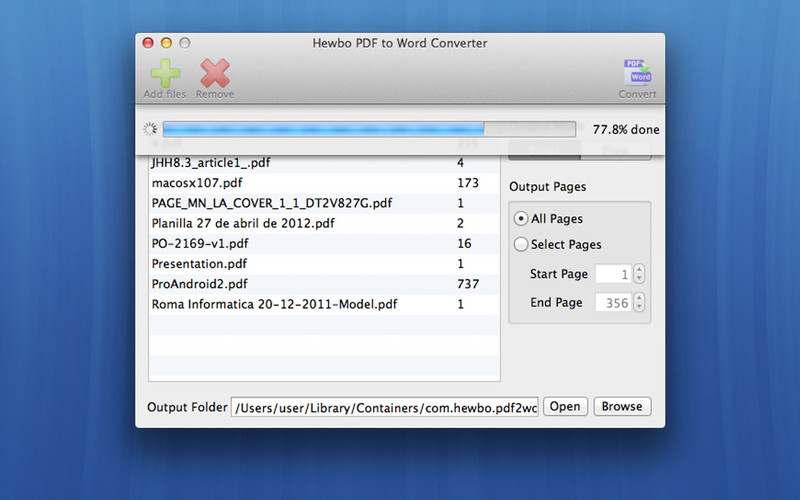Start conversion with the Convert icon
The image size is (800, 500).
(x=637, y=72)
